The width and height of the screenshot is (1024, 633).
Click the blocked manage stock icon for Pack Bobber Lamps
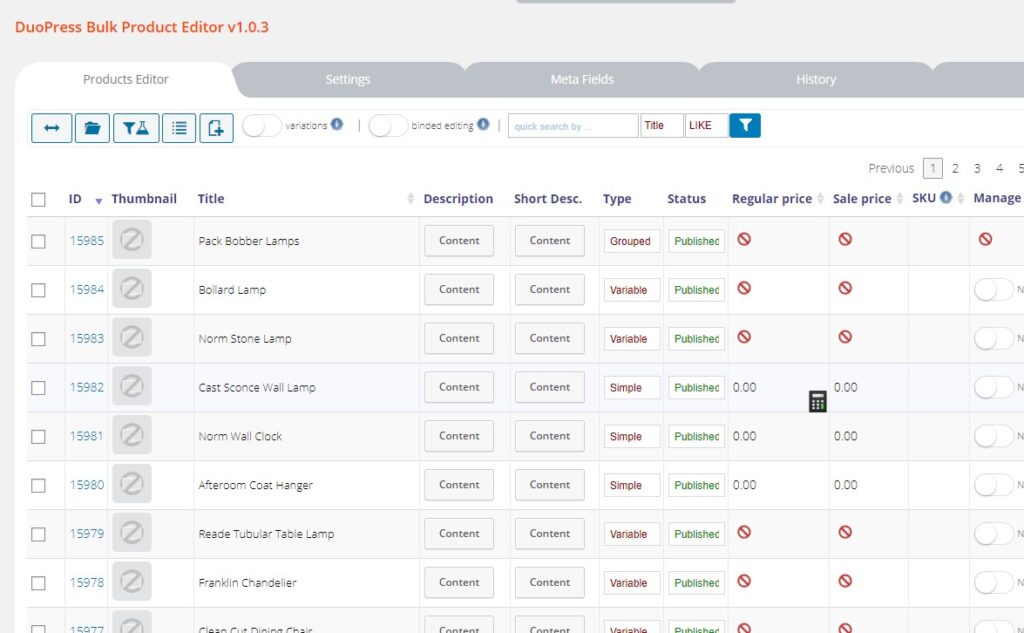pyautogui.click(x=985, y=239)
